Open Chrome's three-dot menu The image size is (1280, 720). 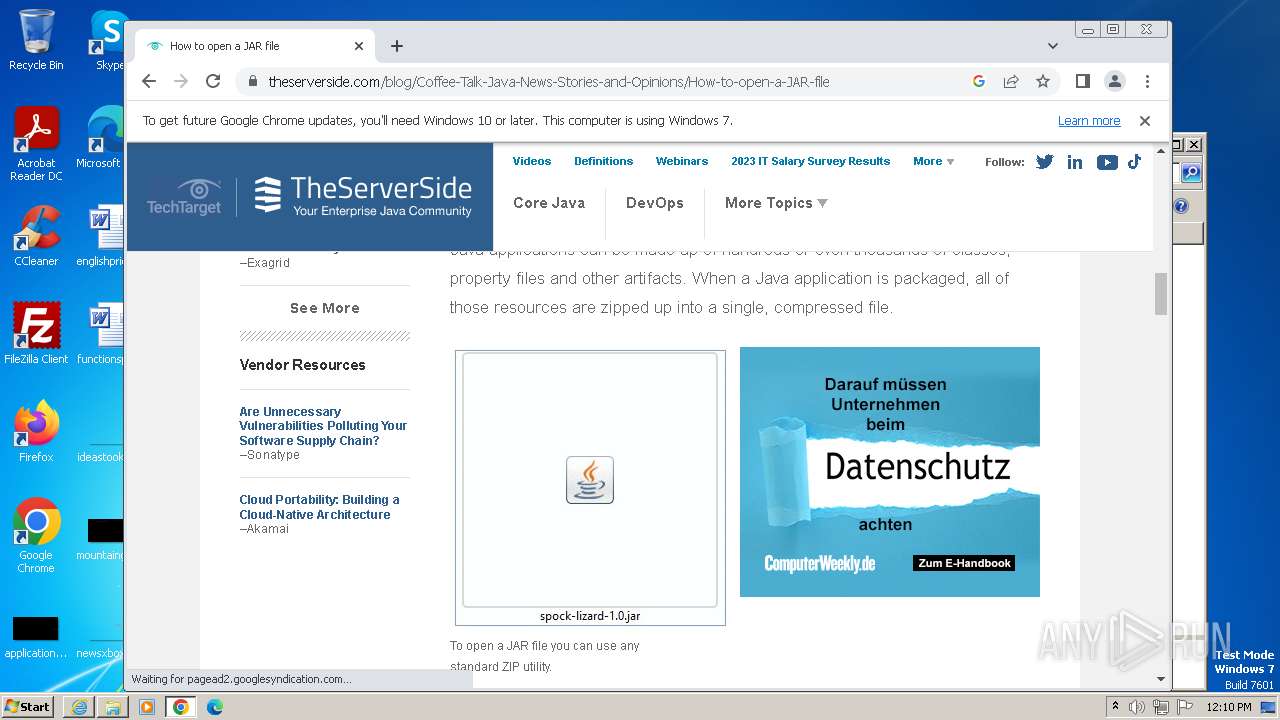tap(1147, 81)
